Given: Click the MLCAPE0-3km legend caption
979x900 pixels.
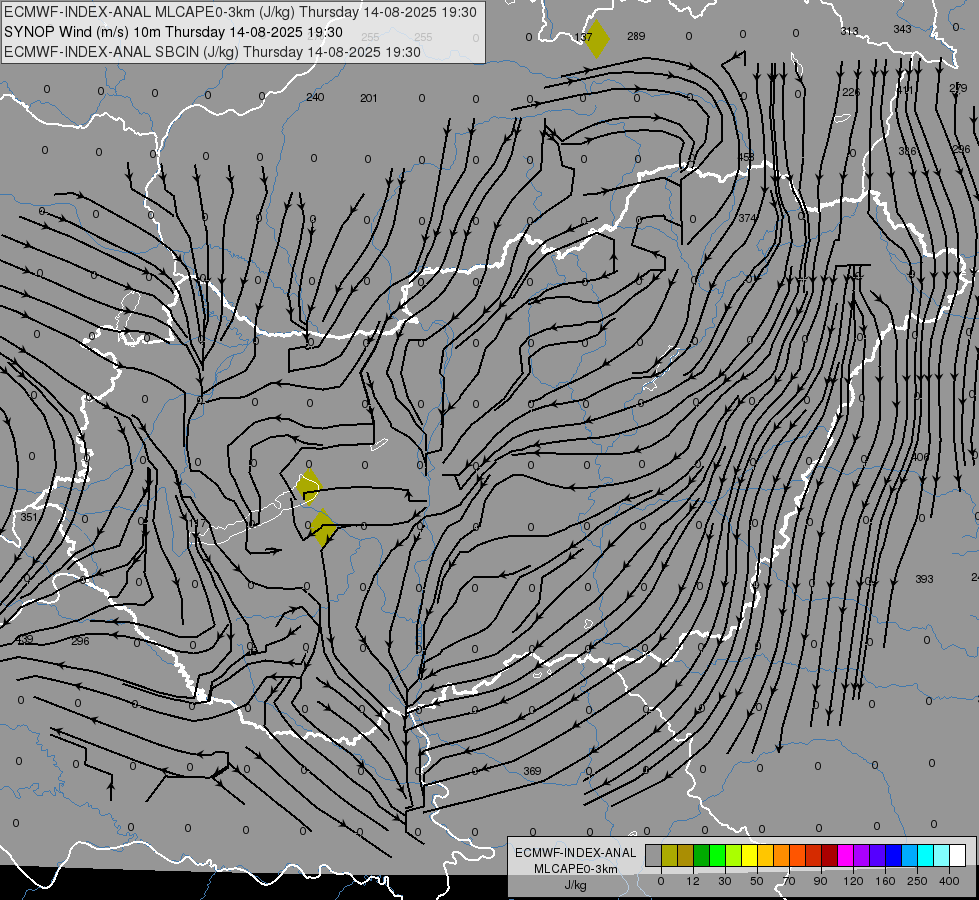Looking at the screenshot, I should (576, 869).
